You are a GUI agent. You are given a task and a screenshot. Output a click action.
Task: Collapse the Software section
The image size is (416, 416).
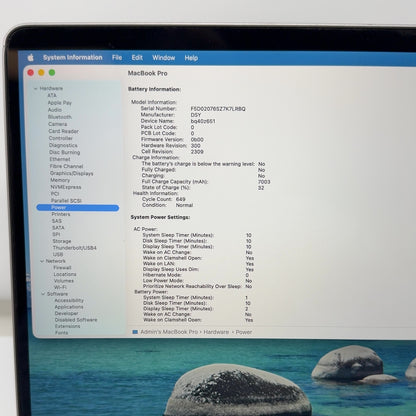click(x=43, y=294)
